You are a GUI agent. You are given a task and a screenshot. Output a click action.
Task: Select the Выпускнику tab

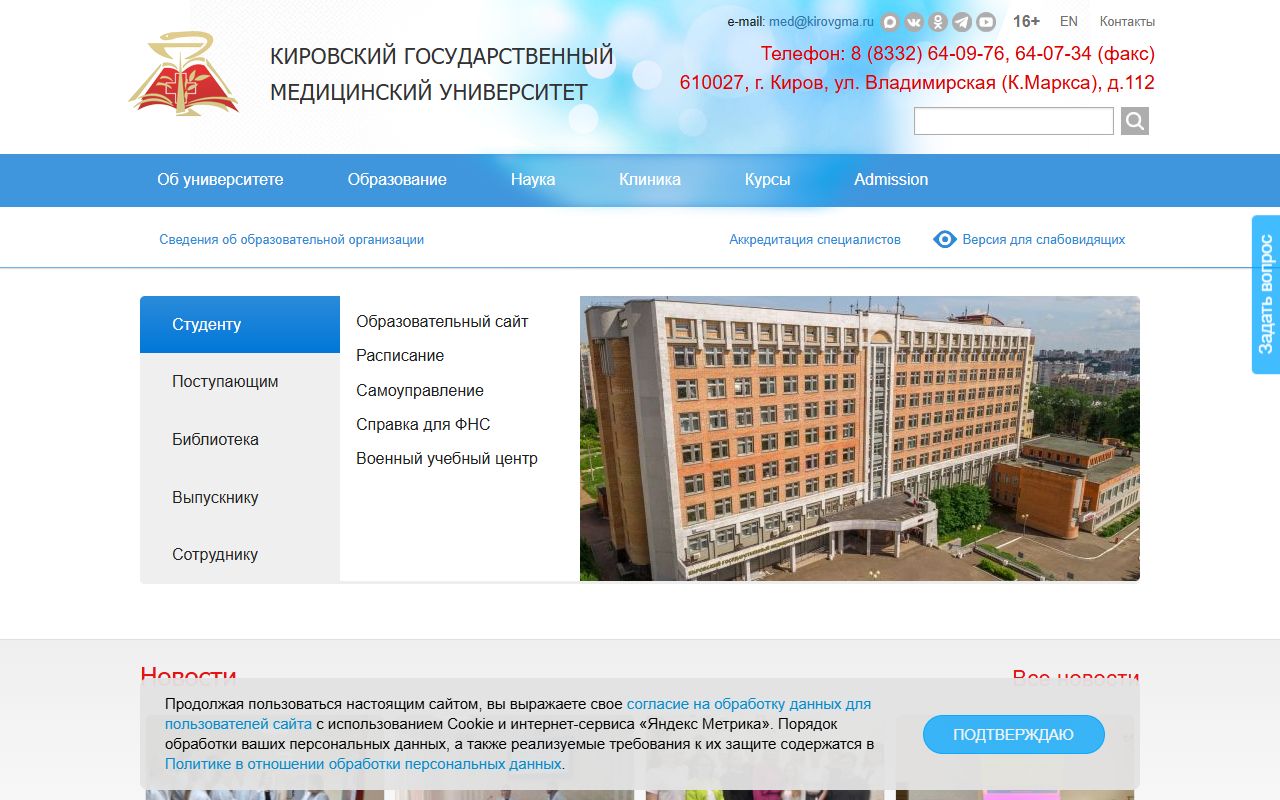(x=240, y=497)
